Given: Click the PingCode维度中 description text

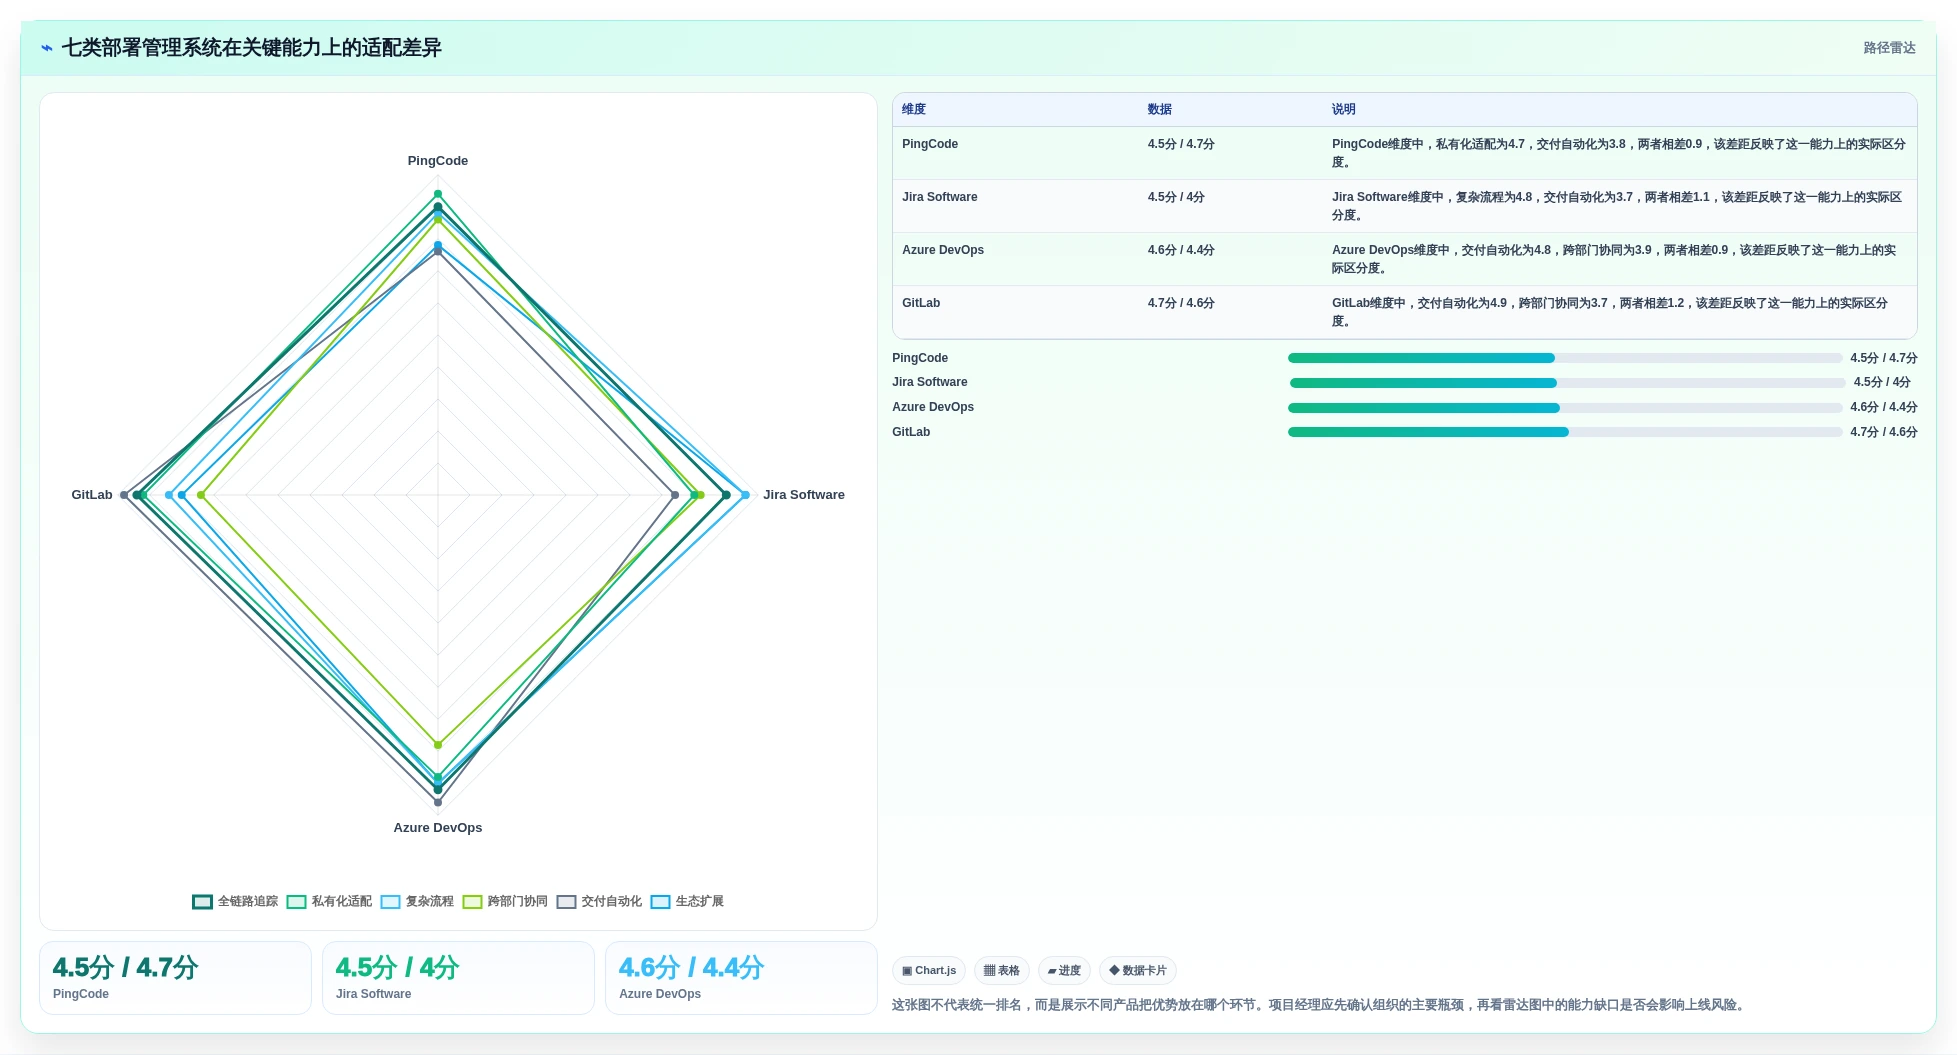Looking at the screenshot, I should tap(1618, 153).
